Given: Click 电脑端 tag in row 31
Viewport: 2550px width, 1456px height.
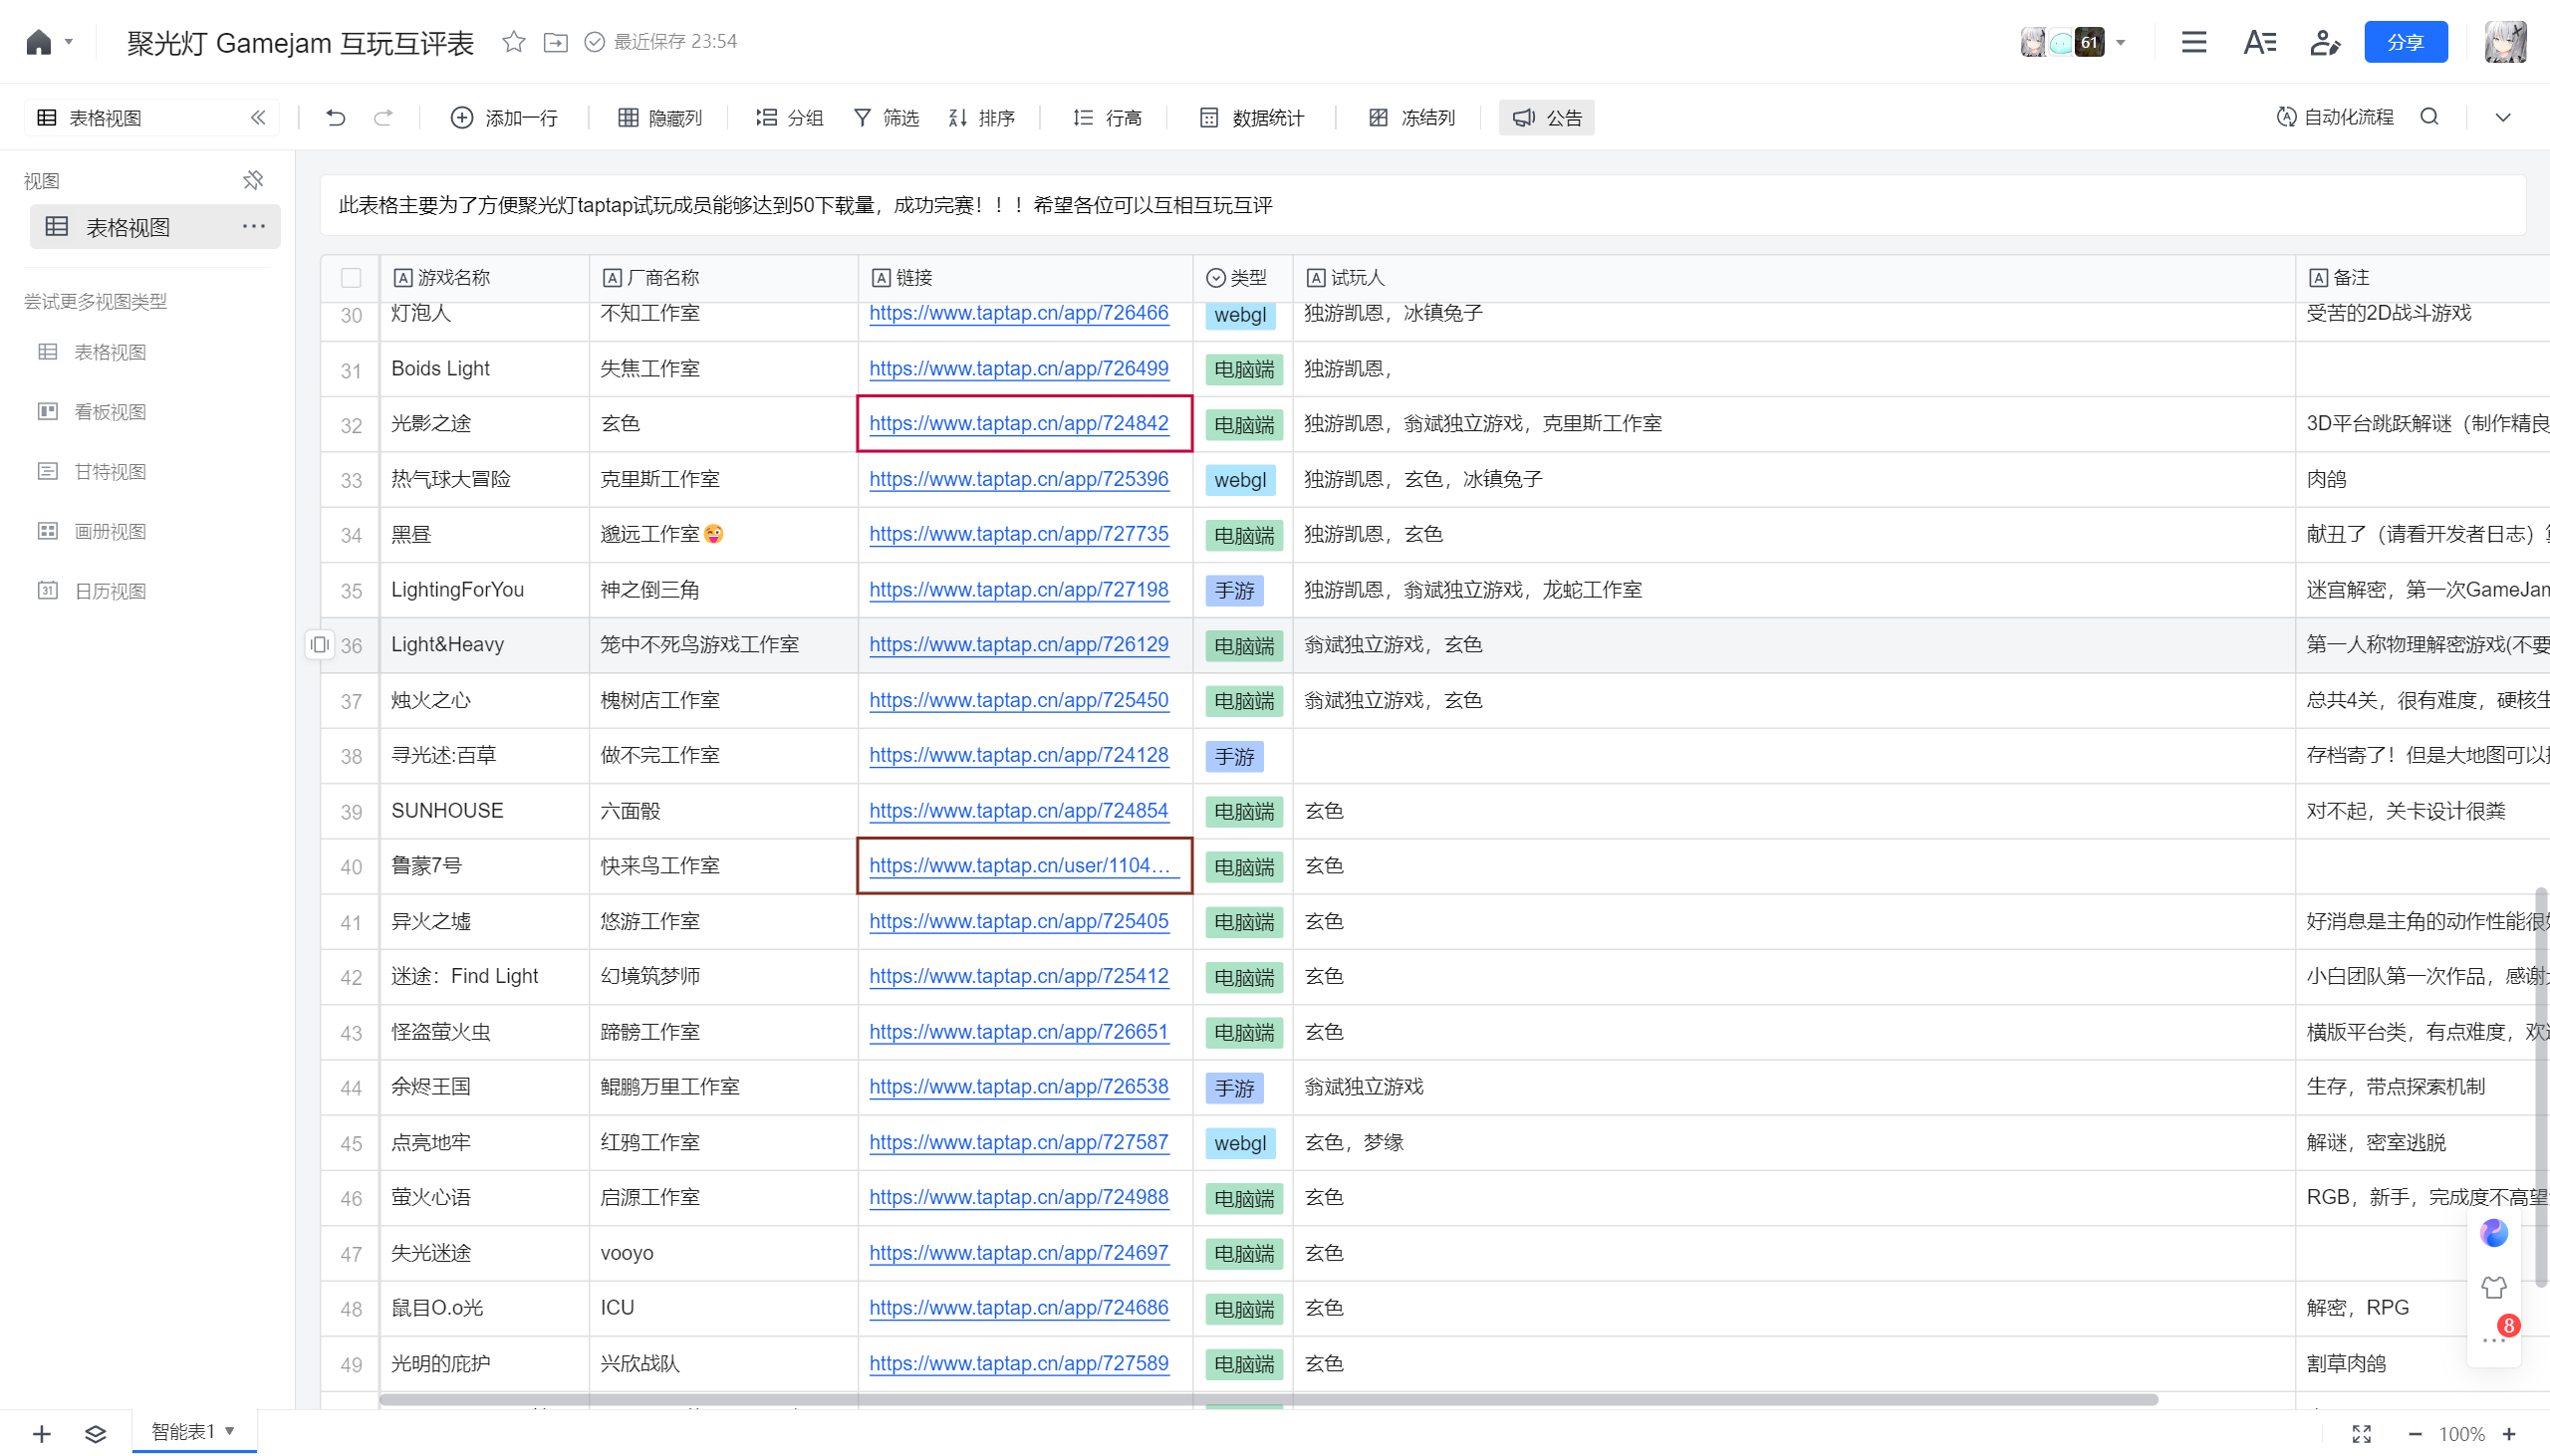Looking at the screenshot, I should (x=1244, y=370).
